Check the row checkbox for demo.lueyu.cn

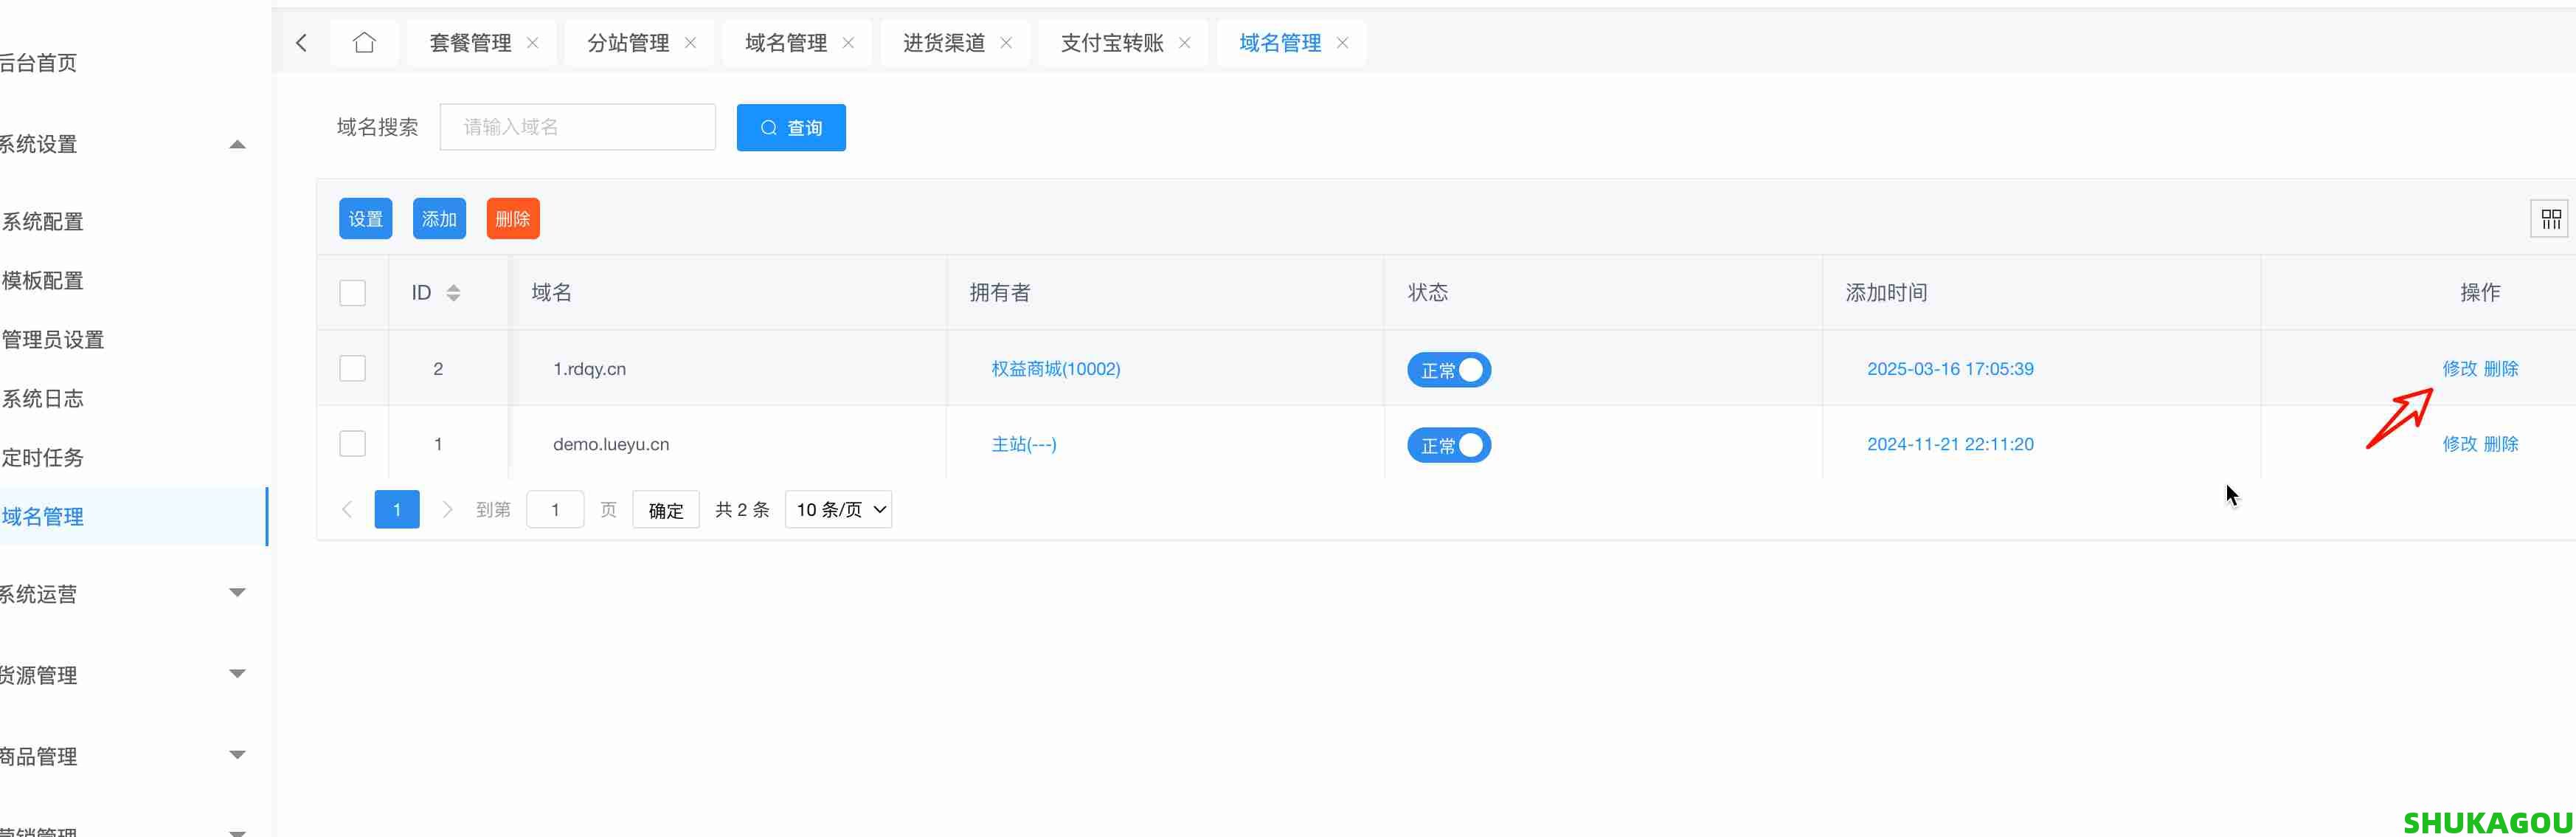click(352, 443)
